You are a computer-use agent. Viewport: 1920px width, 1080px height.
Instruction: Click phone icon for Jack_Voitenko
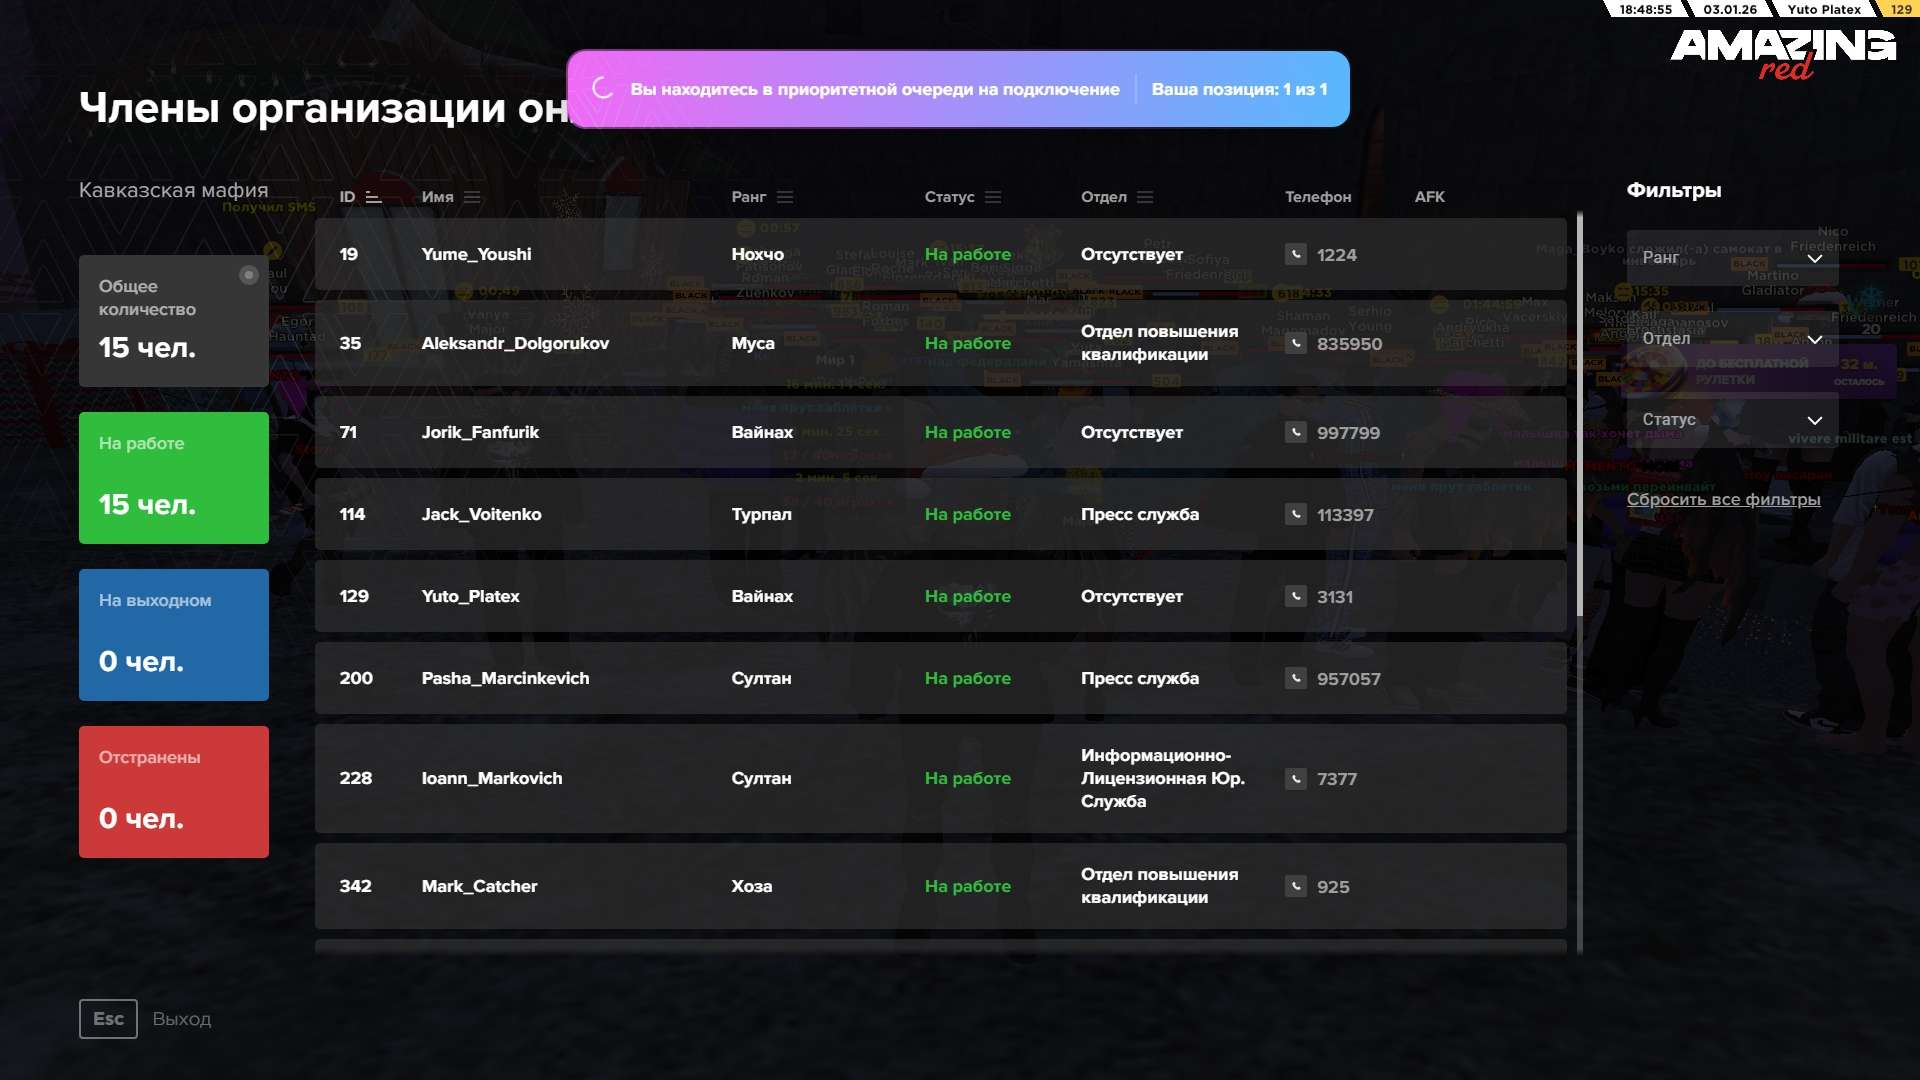coord(1296,514)
